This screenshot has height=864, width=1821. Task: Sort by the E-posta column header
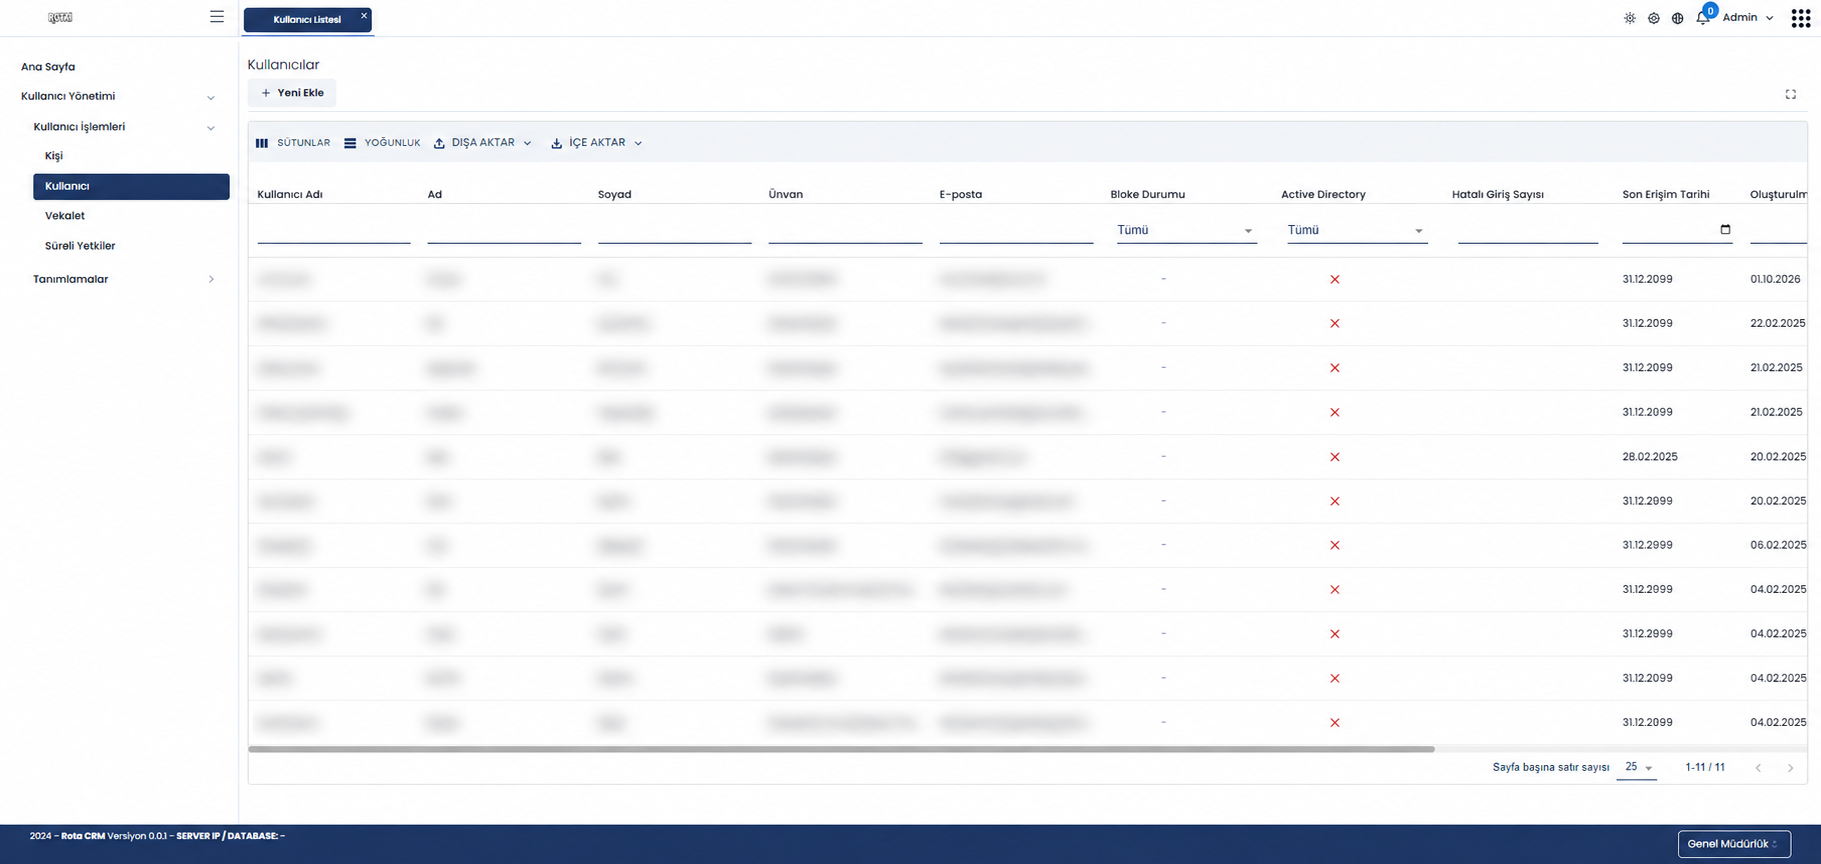click(x=961, y=194)
